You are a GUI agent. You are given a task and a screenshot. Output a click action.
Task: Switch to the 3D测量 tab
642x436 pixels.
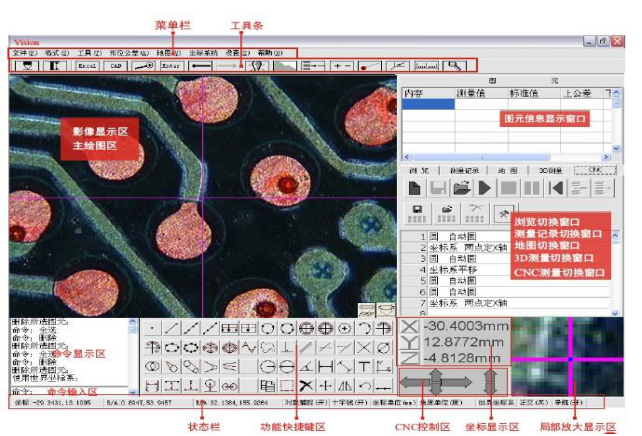tap(550, 170)
